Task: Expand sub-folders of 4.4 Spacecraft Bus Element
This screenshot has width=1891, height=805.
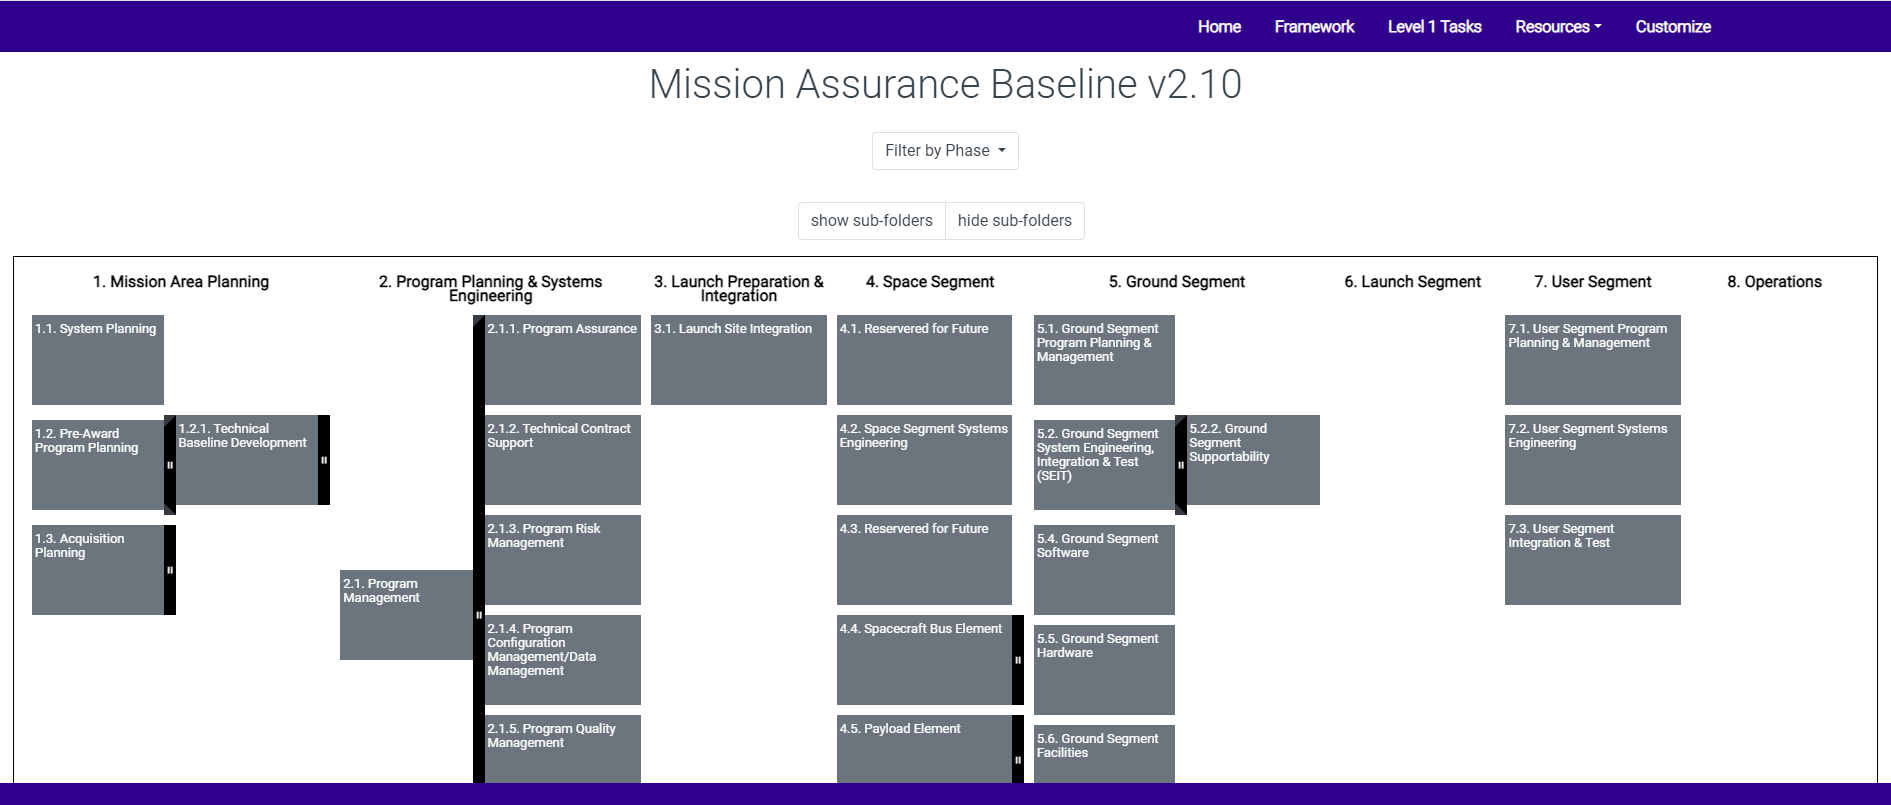Action: click(1018, 660)
